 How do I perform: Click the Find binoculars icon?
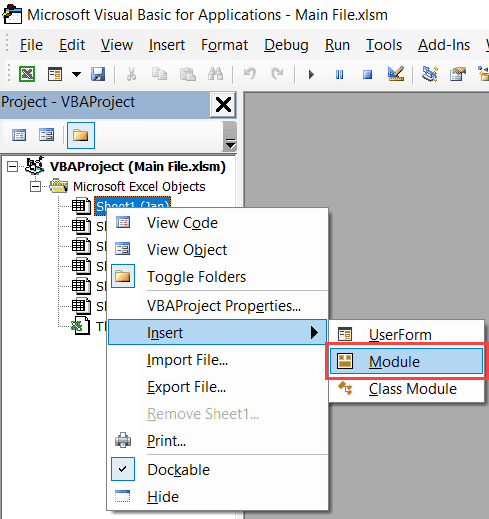215,74
